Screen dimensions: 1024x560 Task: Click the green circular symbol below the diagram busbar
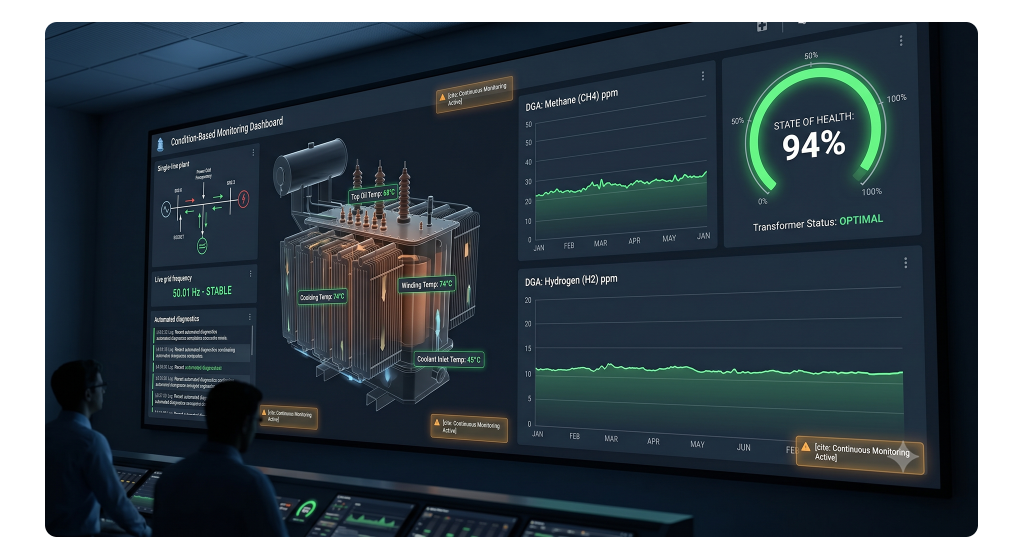202,246
